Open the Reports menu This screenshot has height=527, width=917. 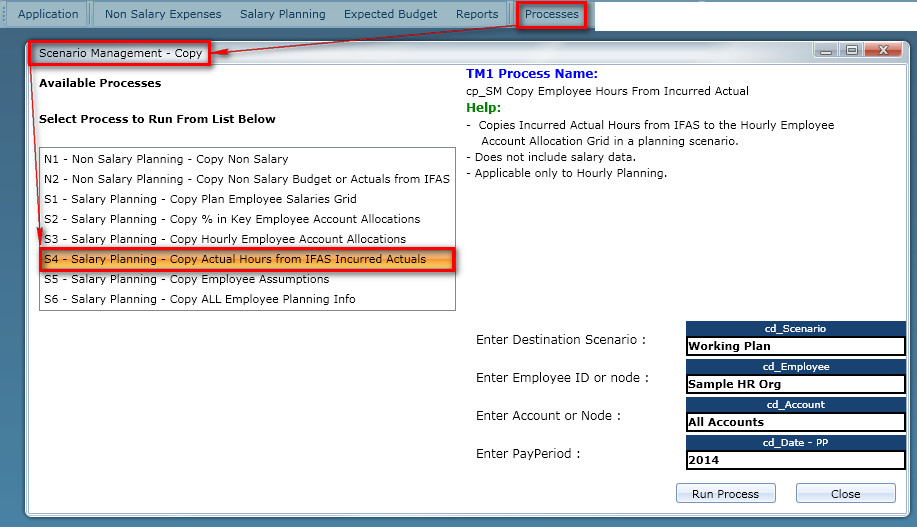tap(477, 14)
